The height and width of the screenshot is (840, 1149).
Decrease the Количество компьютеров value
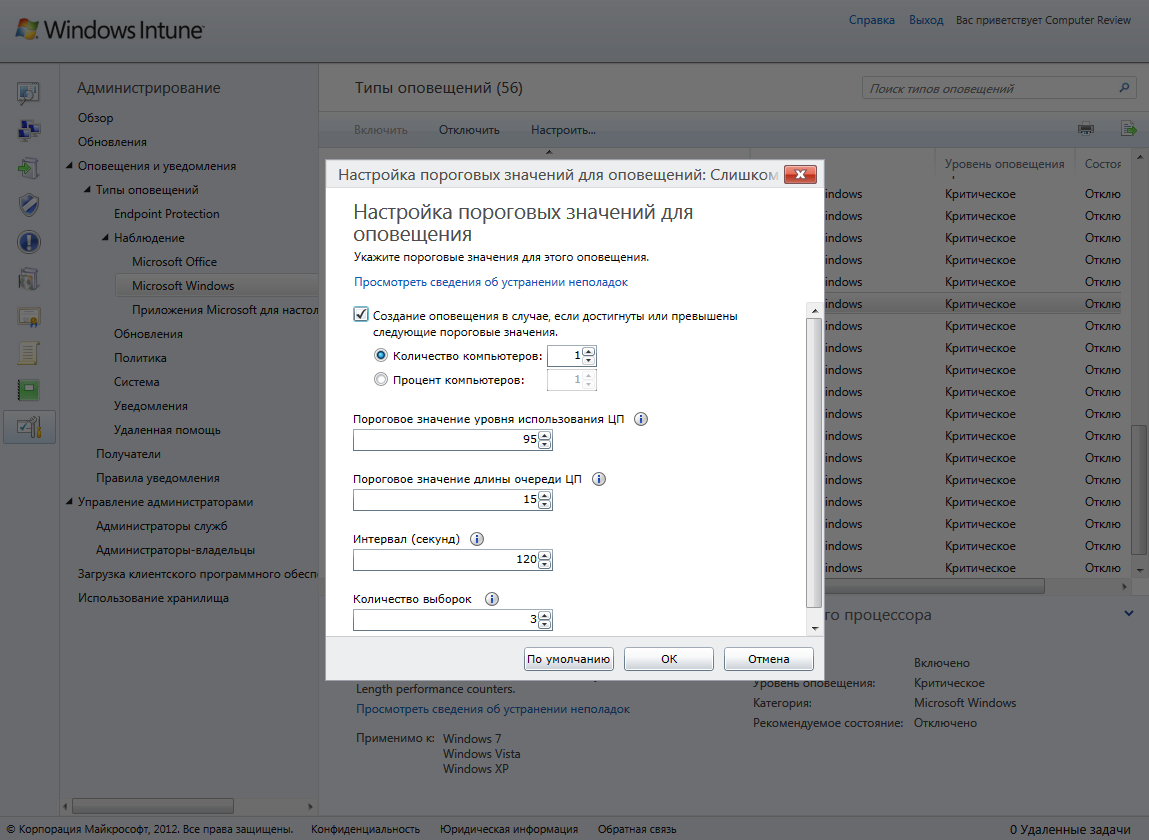coord(588,360)
